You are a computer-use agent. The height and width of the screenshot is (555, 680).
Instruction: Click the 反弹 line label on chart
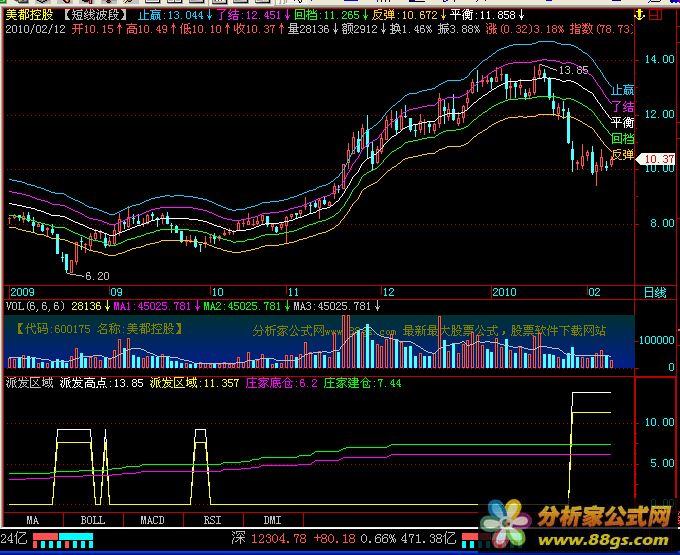point(622,154)
